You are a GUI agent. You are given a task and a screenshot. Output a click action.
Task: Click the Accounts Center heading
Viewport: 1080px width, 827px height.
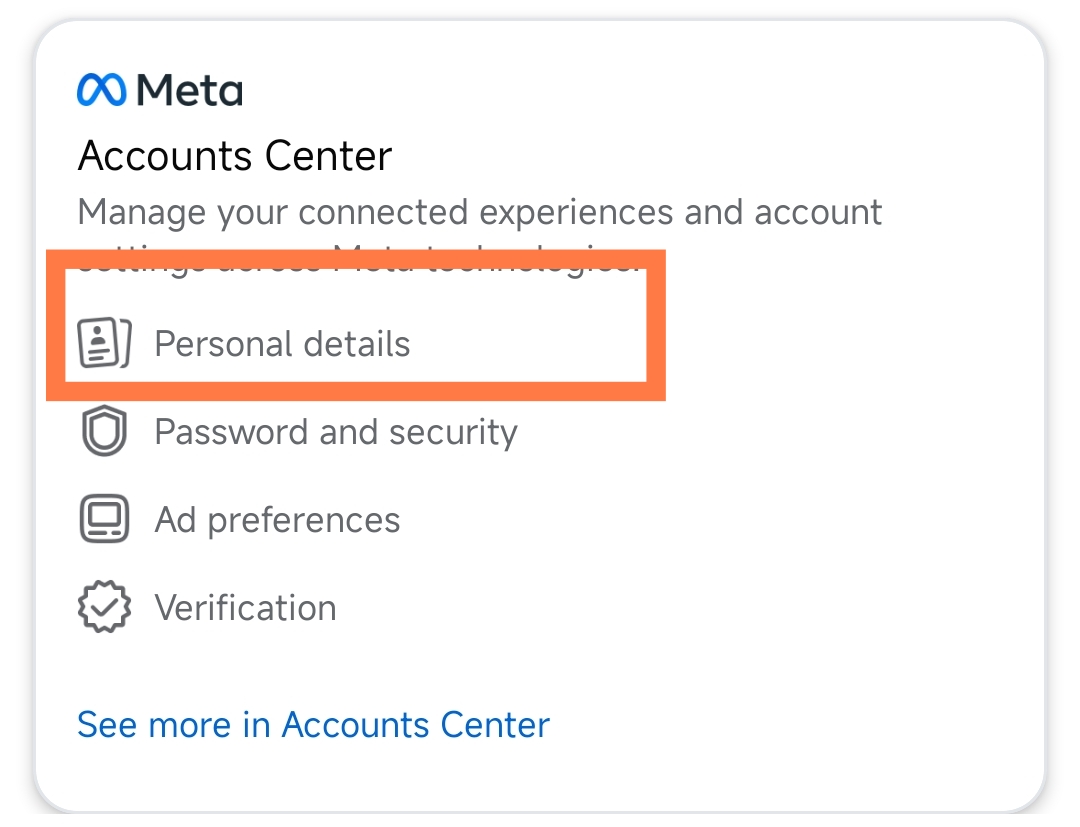pos(235,156)
